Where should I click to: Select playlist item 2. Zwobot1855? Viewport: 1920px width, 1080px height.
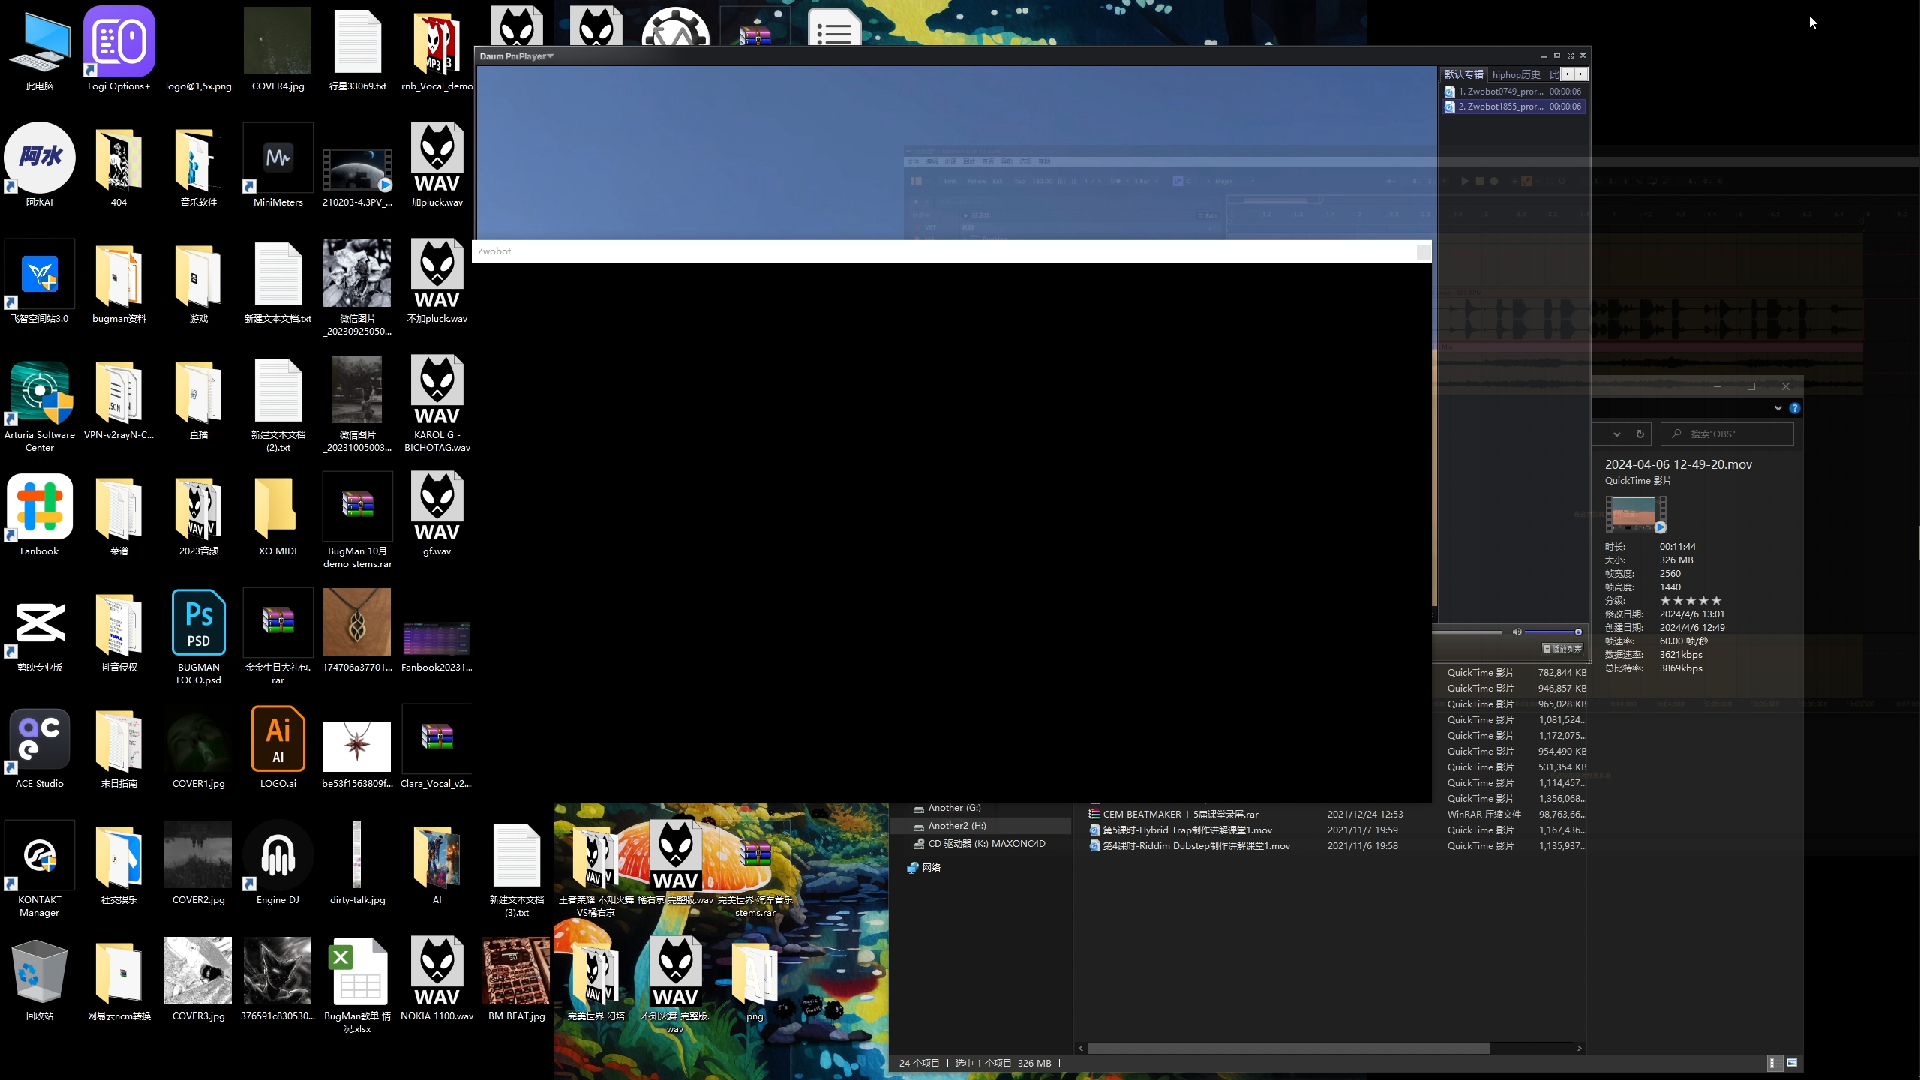(x=1514, y=107)
